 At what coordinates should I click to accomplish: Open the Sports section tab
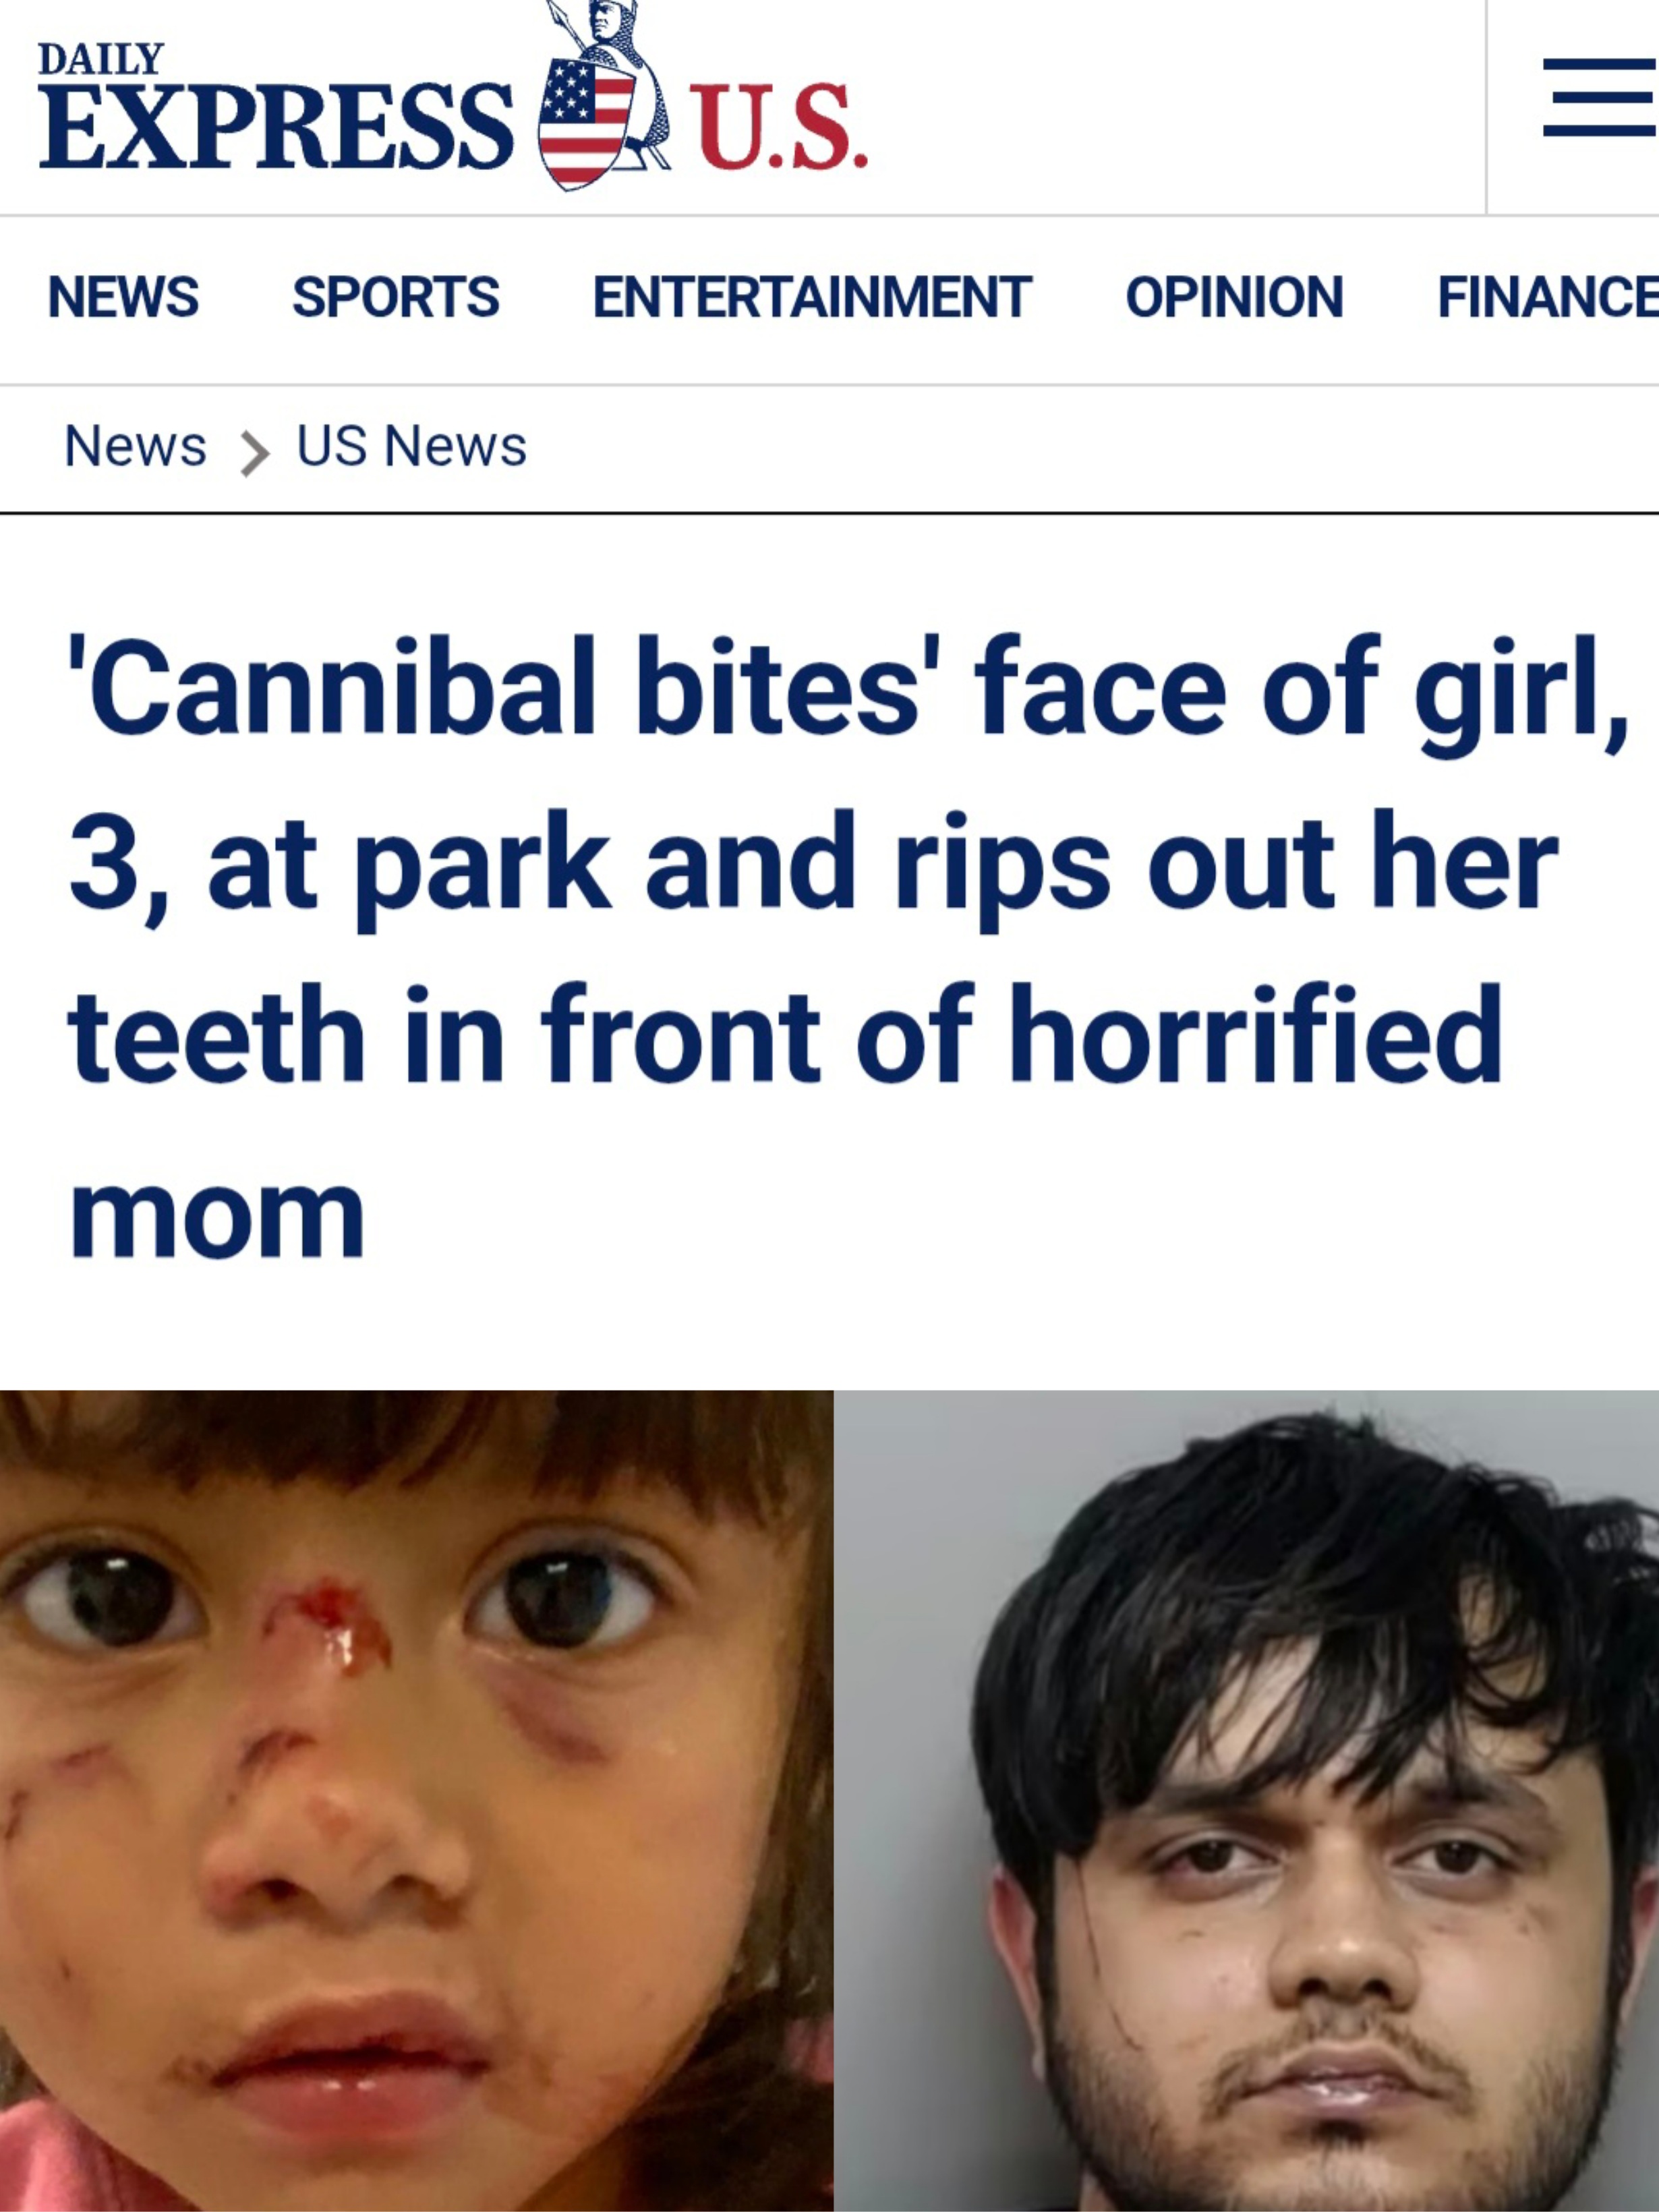(396, 297)
